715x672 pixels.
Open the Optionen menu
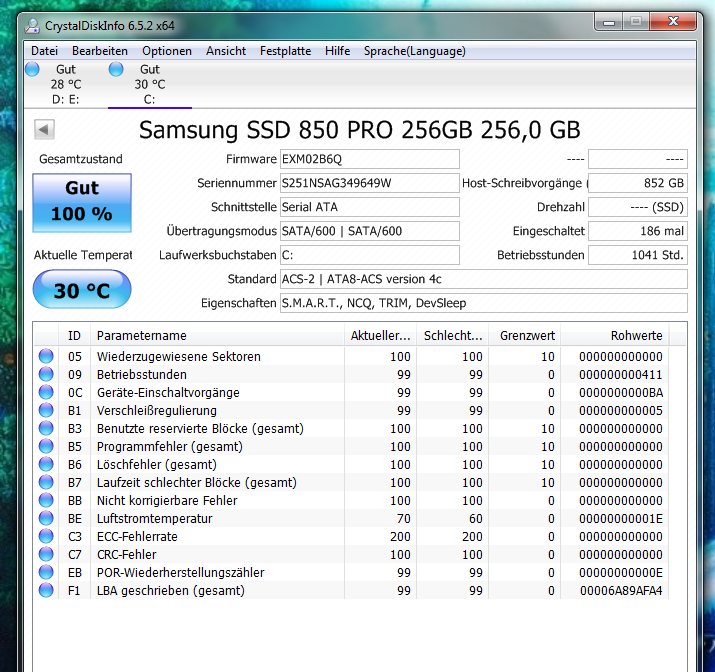click(167, 51)
